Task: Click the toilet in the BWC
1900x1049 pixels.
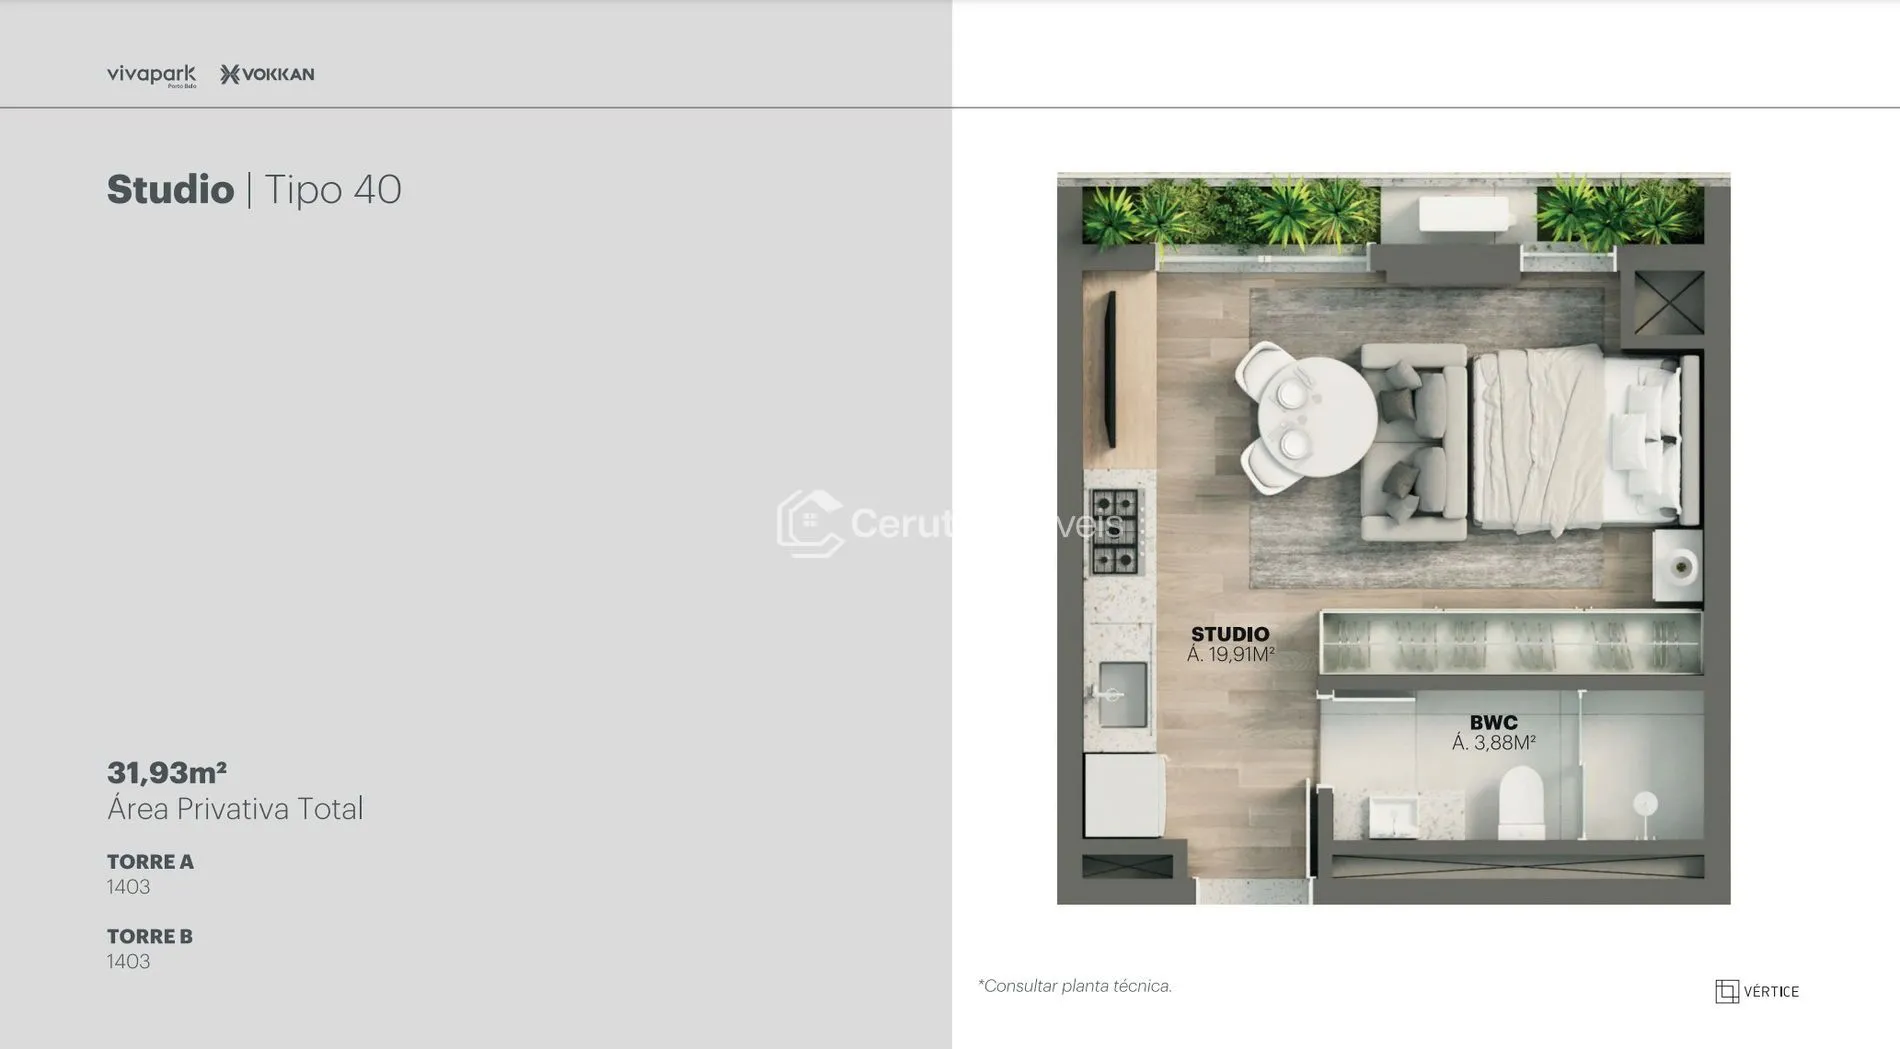Action: 1521,802
